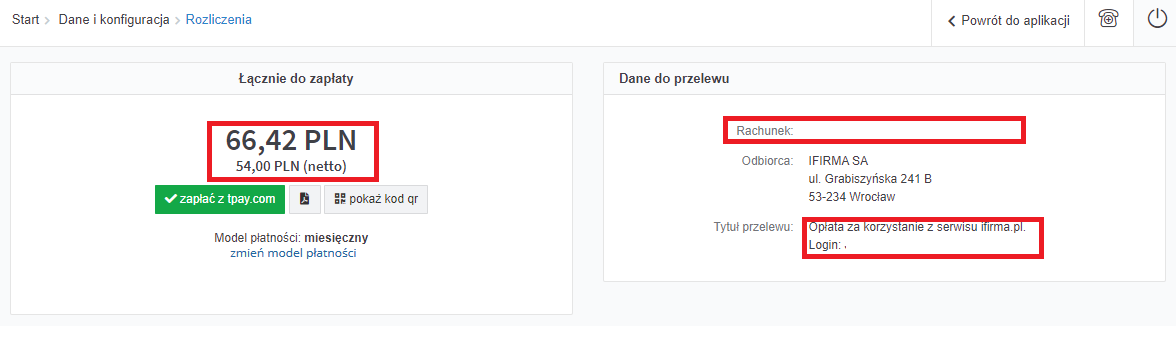Image resolution: width=1176 pixels, height=360 pixels.
Task: Click the telephone contact icon
Action: (x=1108, y=20)
